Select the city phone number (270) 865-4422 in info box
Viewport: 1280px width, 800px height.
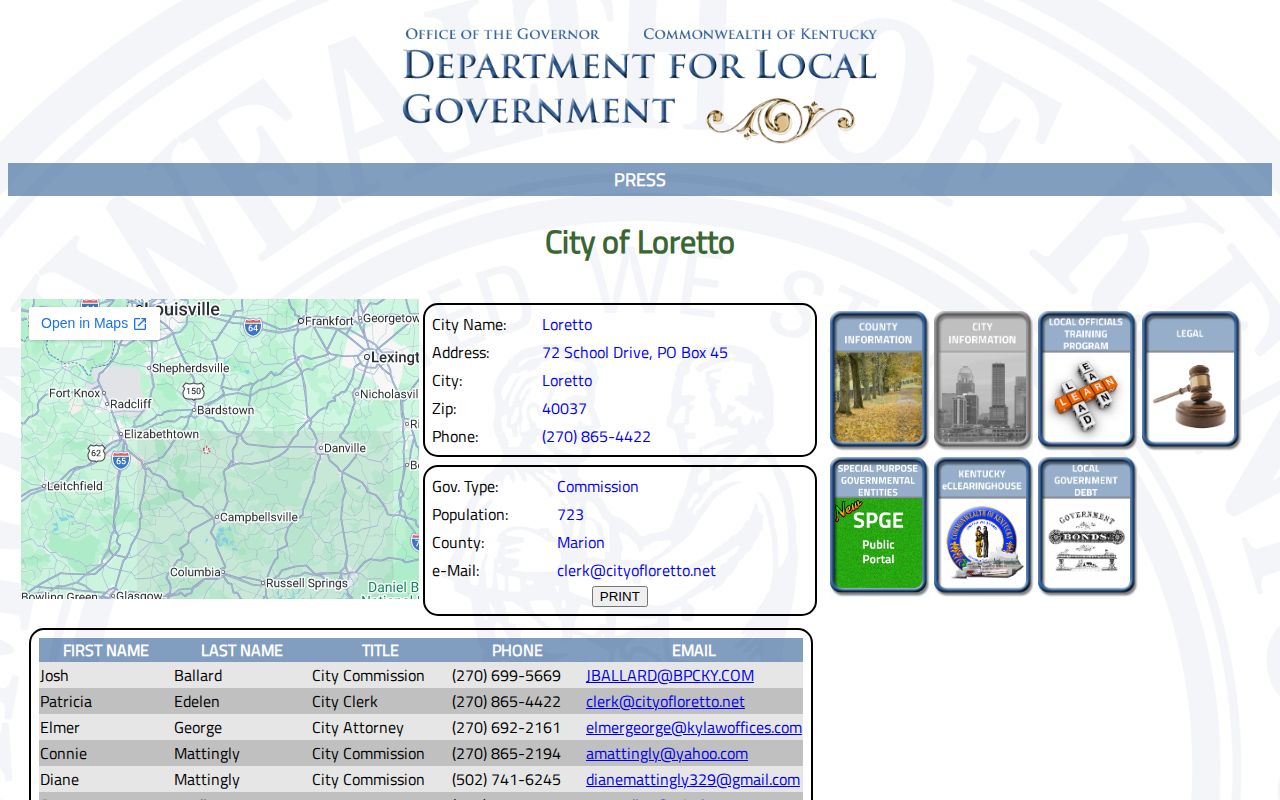(x=596, y=437)
